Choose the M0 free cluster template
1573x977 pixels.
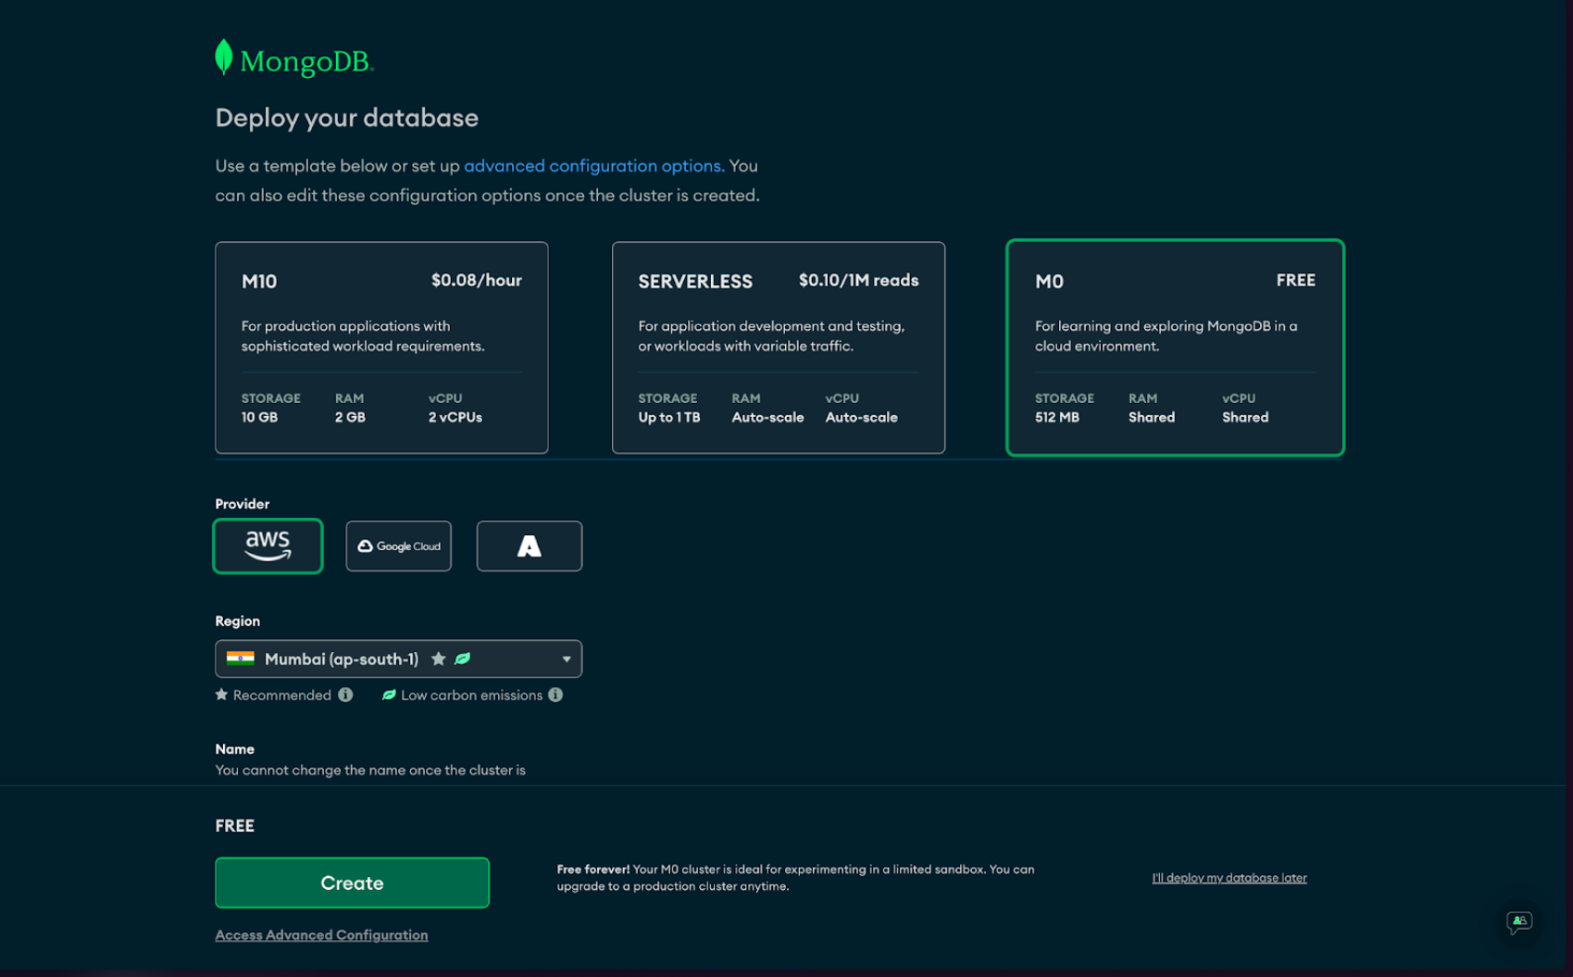[1175, 347]
